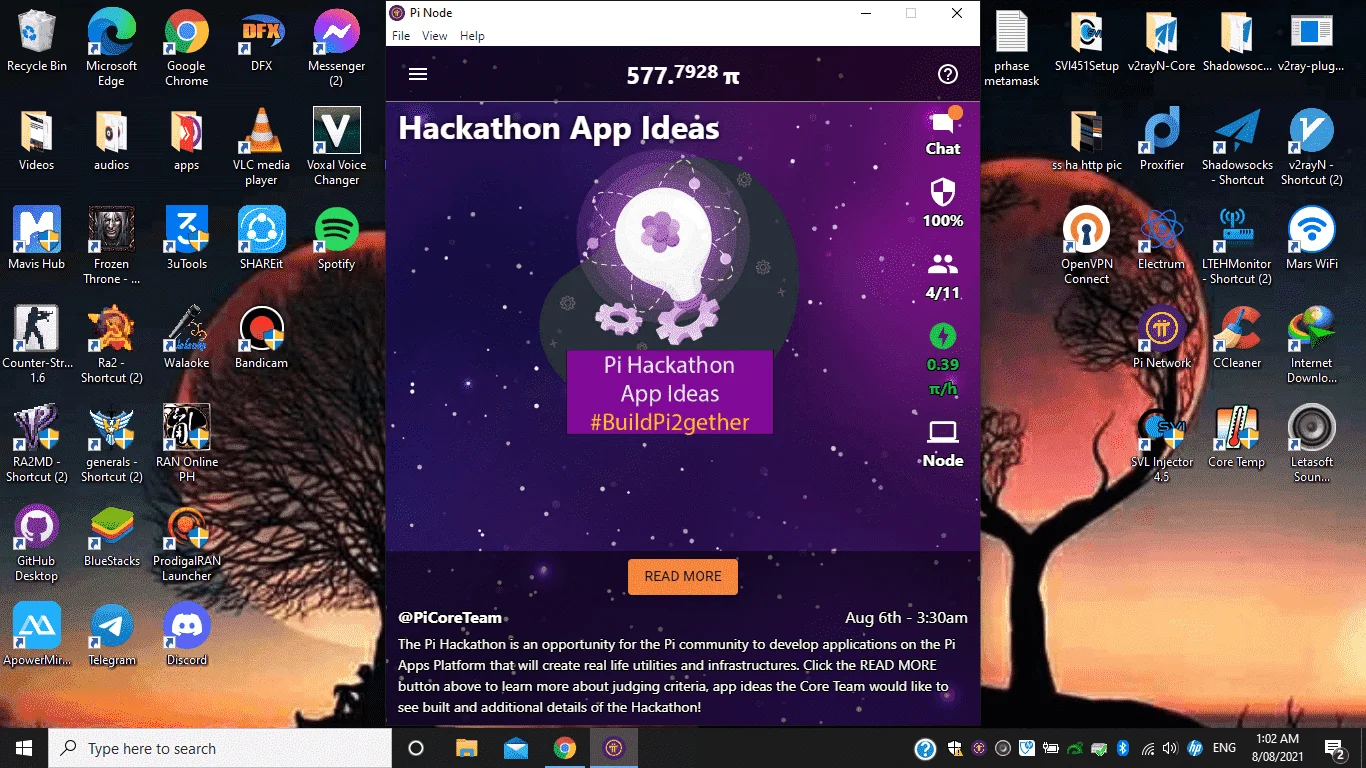This screenshot has height=768, width=1366.
Task: Click the Hackathon App Ideas headline
Action: pyautogui.click(x=559, y=128)
